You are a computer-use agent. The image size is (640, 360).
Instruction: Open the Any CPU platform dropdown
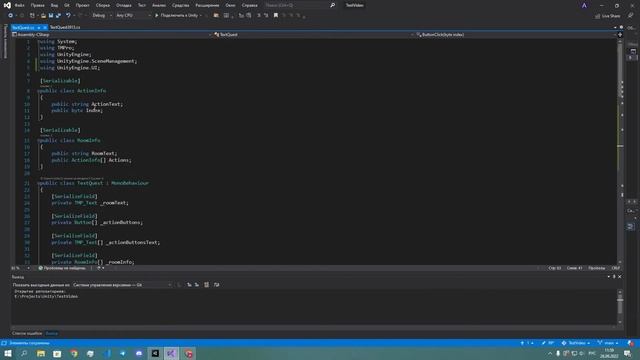click(133, 16)
